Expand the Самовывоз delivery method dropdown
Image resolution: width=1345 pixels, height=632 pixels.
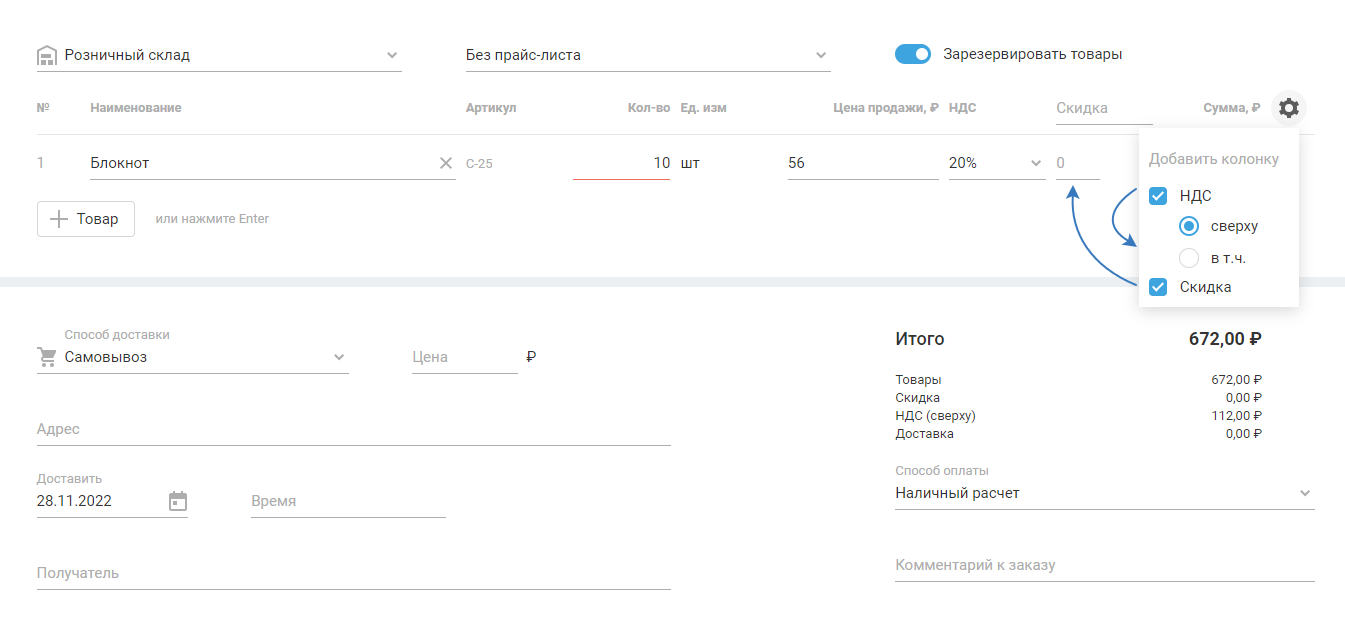coord(339,357)
